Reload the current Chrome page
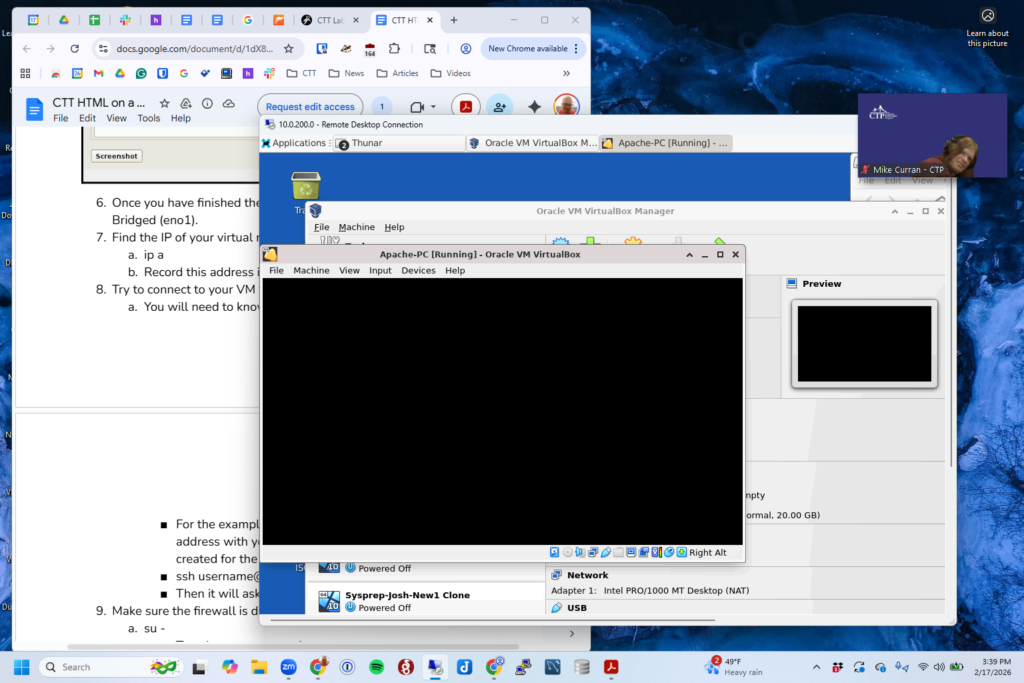The height and width of the screenshot is (683, 1024). coord(74,48)
